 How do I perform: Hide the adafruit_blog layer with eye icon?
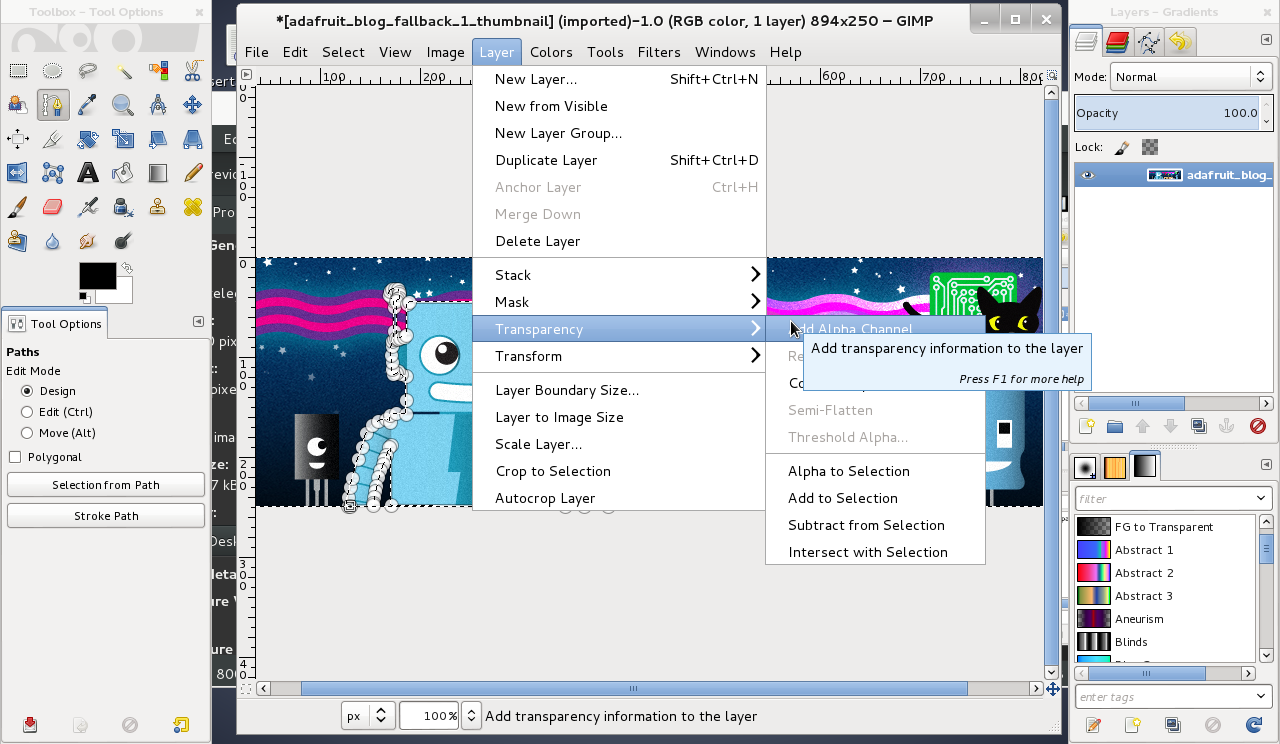coord(1088,175)
